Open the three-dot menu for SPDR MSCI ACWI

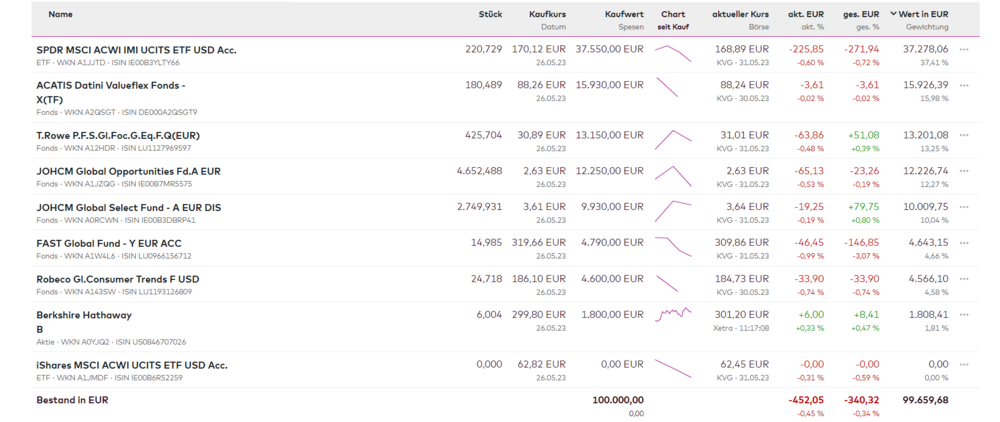pyautogui.click(x=964, y=50)
